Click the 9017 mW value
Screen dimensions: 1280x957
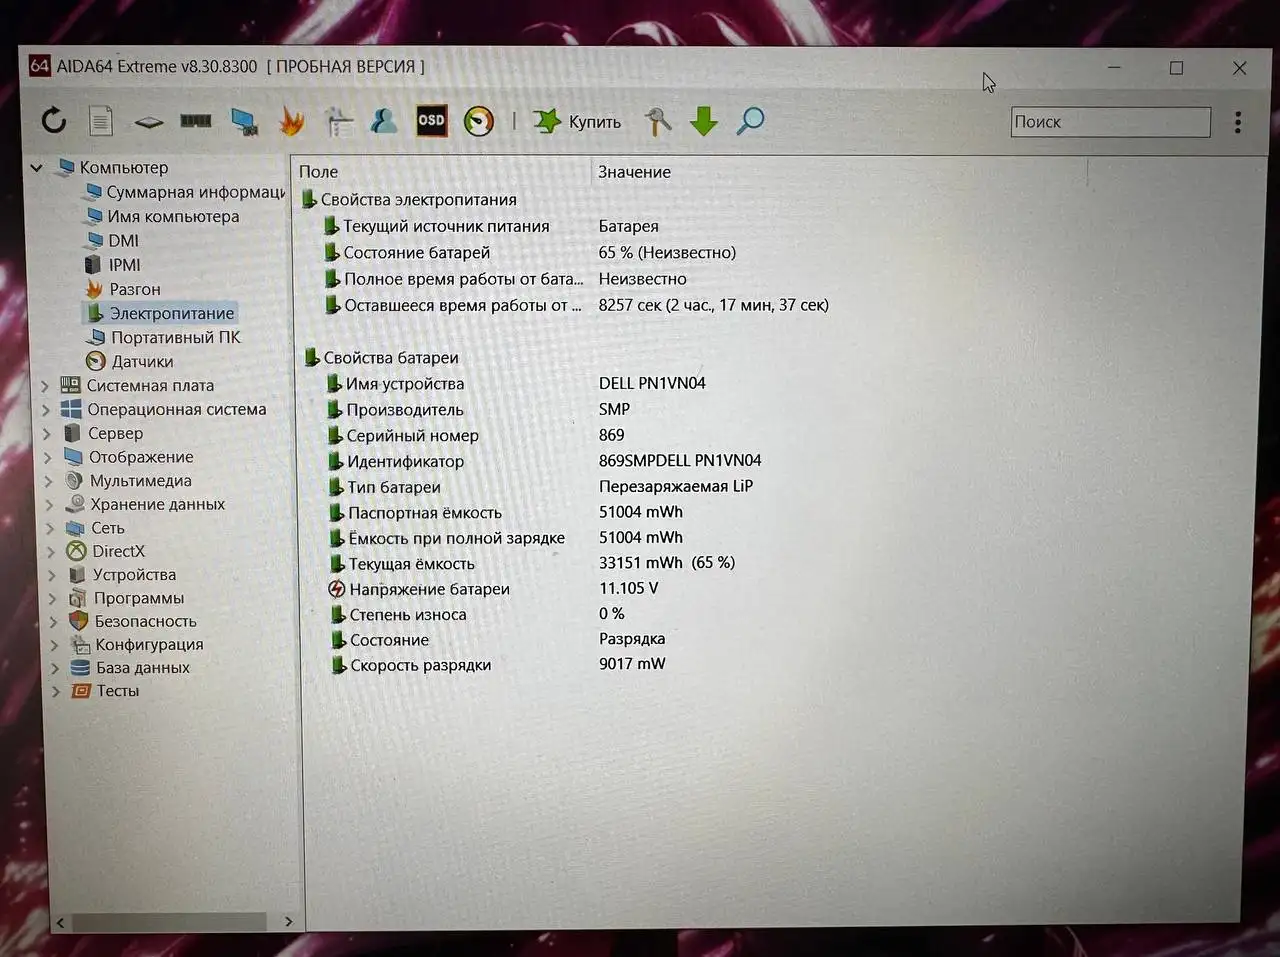click(632, 664)
